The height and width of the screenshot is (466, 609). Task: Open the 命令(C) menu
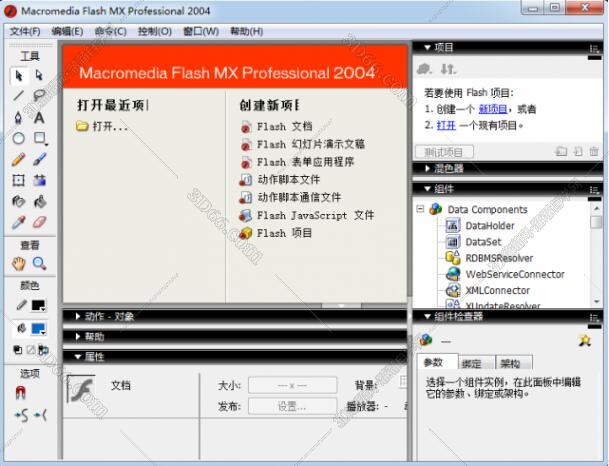pos(111,31)
